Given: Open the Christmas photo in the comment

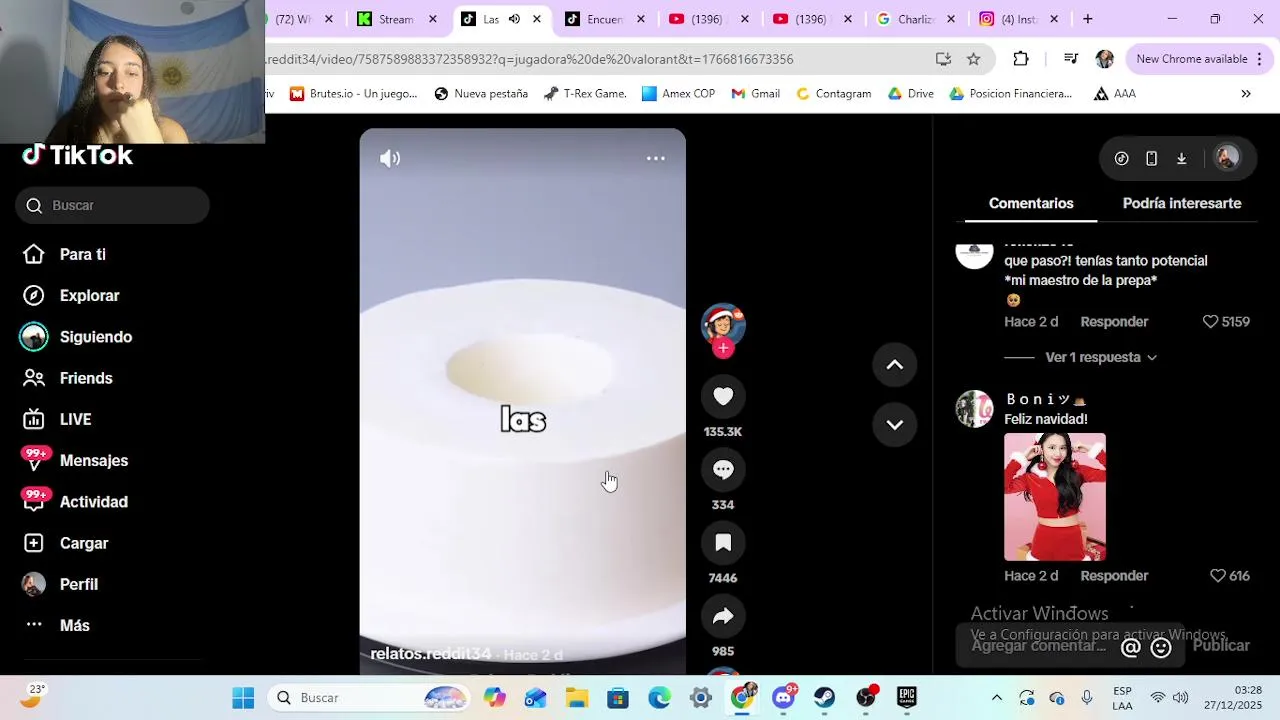Looking at the screenshot, I should 1055,497.
